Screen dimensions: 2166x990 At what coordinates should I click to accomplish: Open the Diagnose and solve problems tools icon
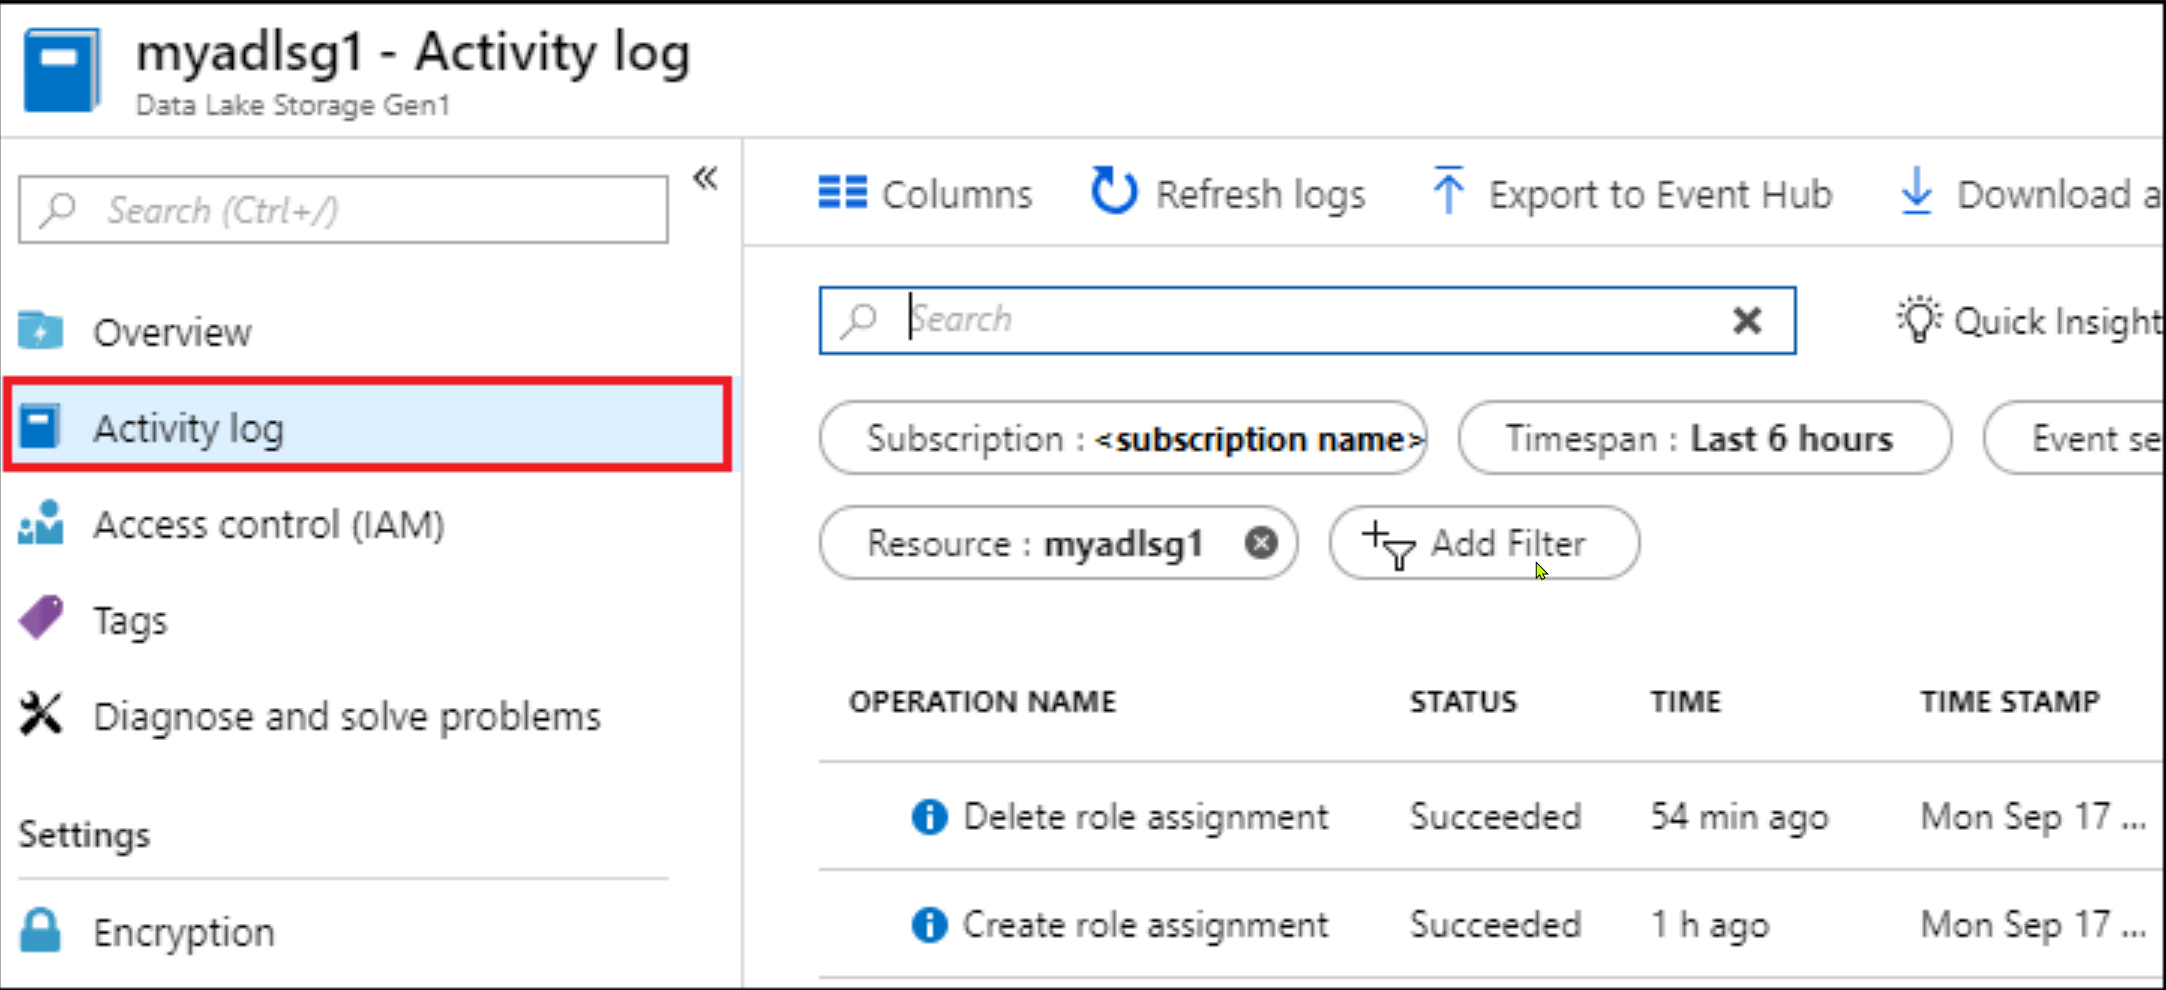pos(40,713)
